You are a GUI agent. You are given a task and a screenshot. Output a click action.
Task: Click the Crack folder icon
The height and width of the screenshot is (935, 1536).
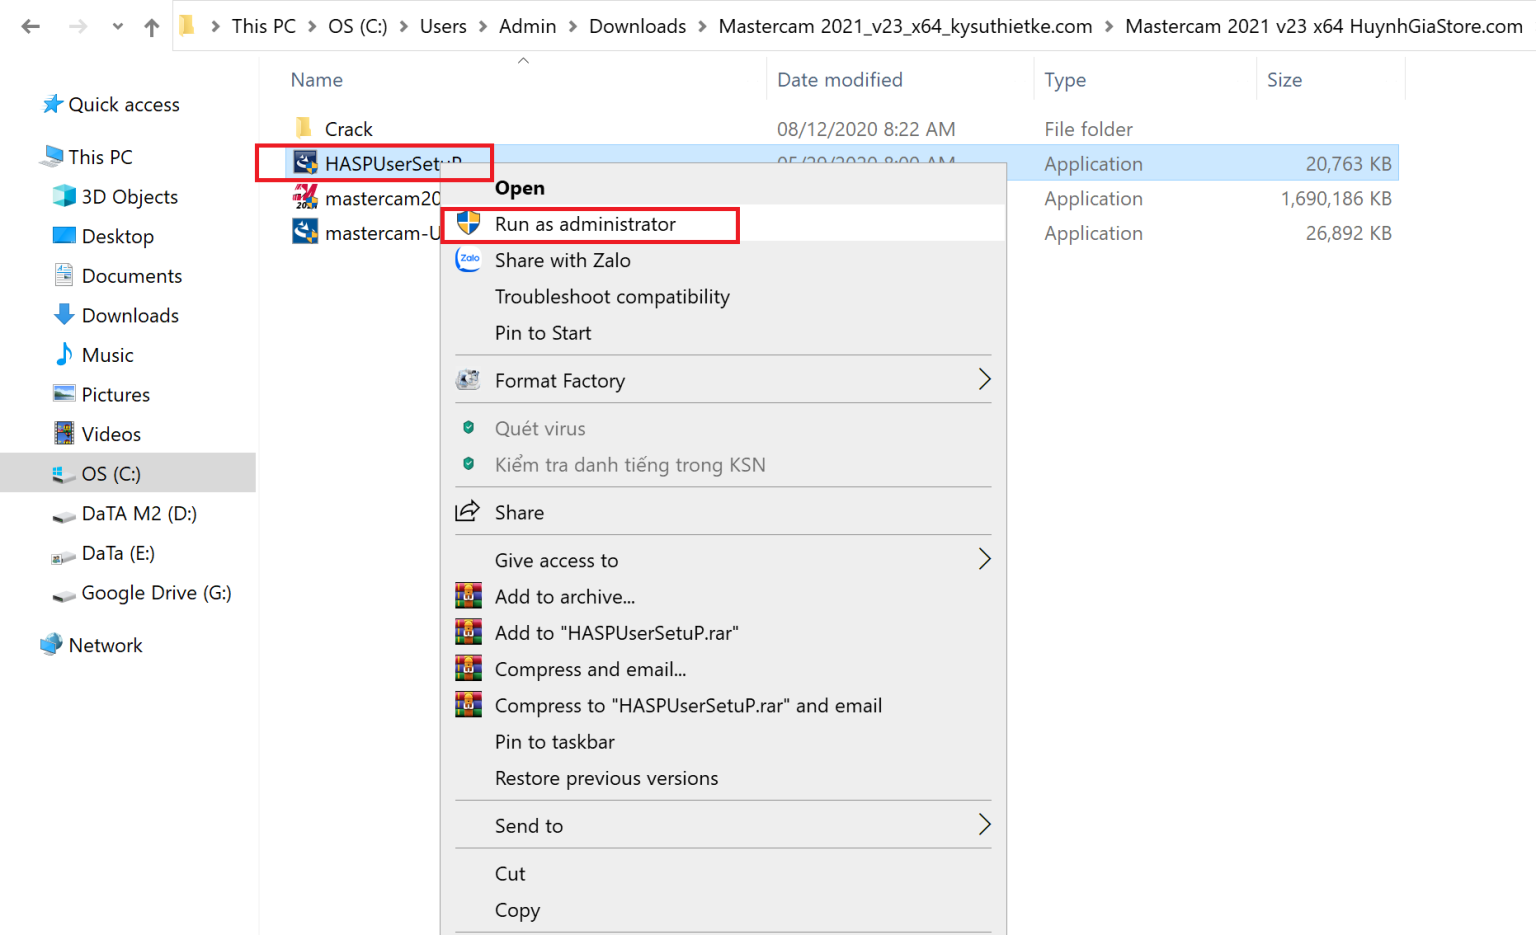(305, 128)
